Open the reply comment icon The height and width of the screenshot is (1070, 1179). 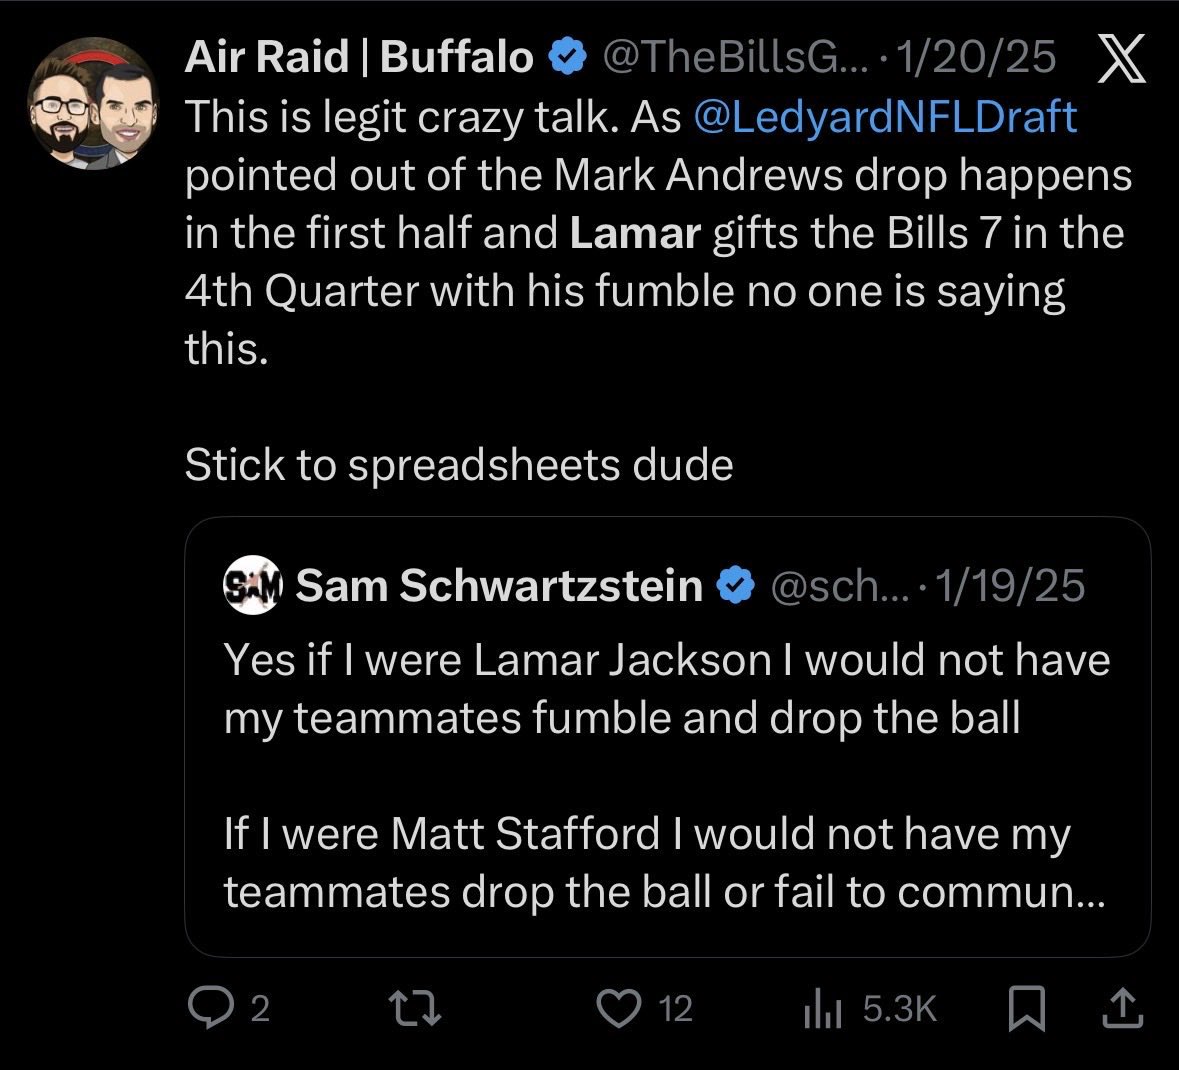click(x=207, y=1008)
